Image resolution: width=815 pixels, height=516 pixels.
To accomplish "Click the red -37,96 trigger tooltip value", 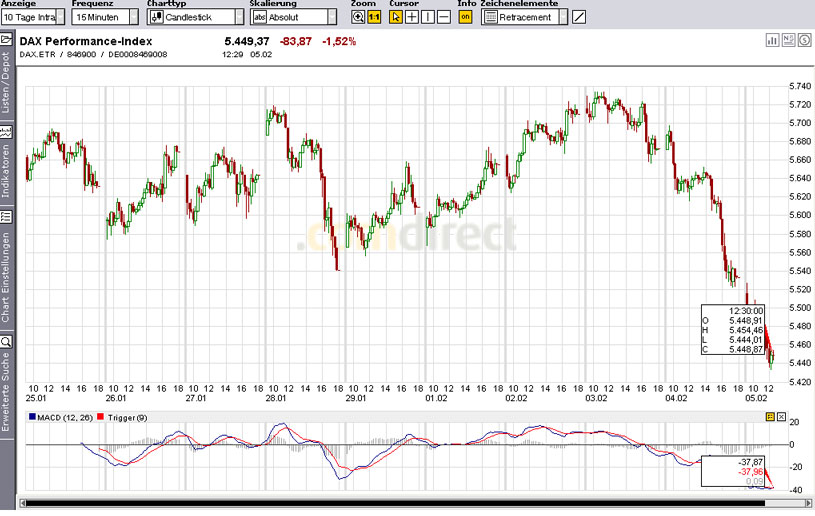I will click(751, 471).
